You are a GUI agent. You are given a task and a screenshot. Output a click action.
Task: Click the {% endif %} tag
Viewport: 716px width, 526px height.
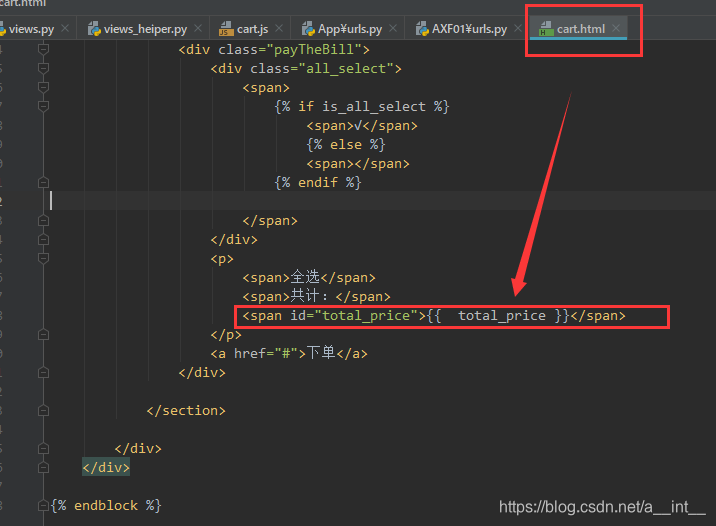pos(318,183)
